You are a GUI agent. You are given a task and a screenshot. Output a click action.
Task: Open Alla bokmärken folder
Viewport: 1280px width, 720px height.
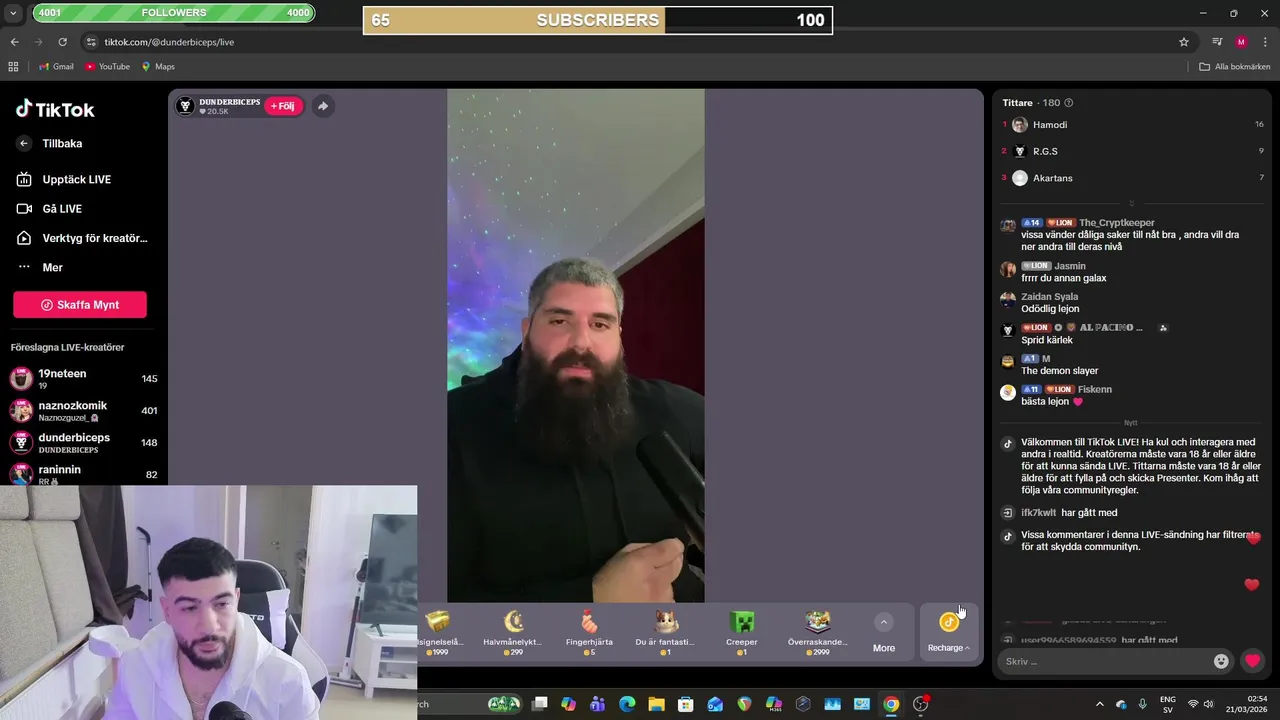click(1235, 67)
